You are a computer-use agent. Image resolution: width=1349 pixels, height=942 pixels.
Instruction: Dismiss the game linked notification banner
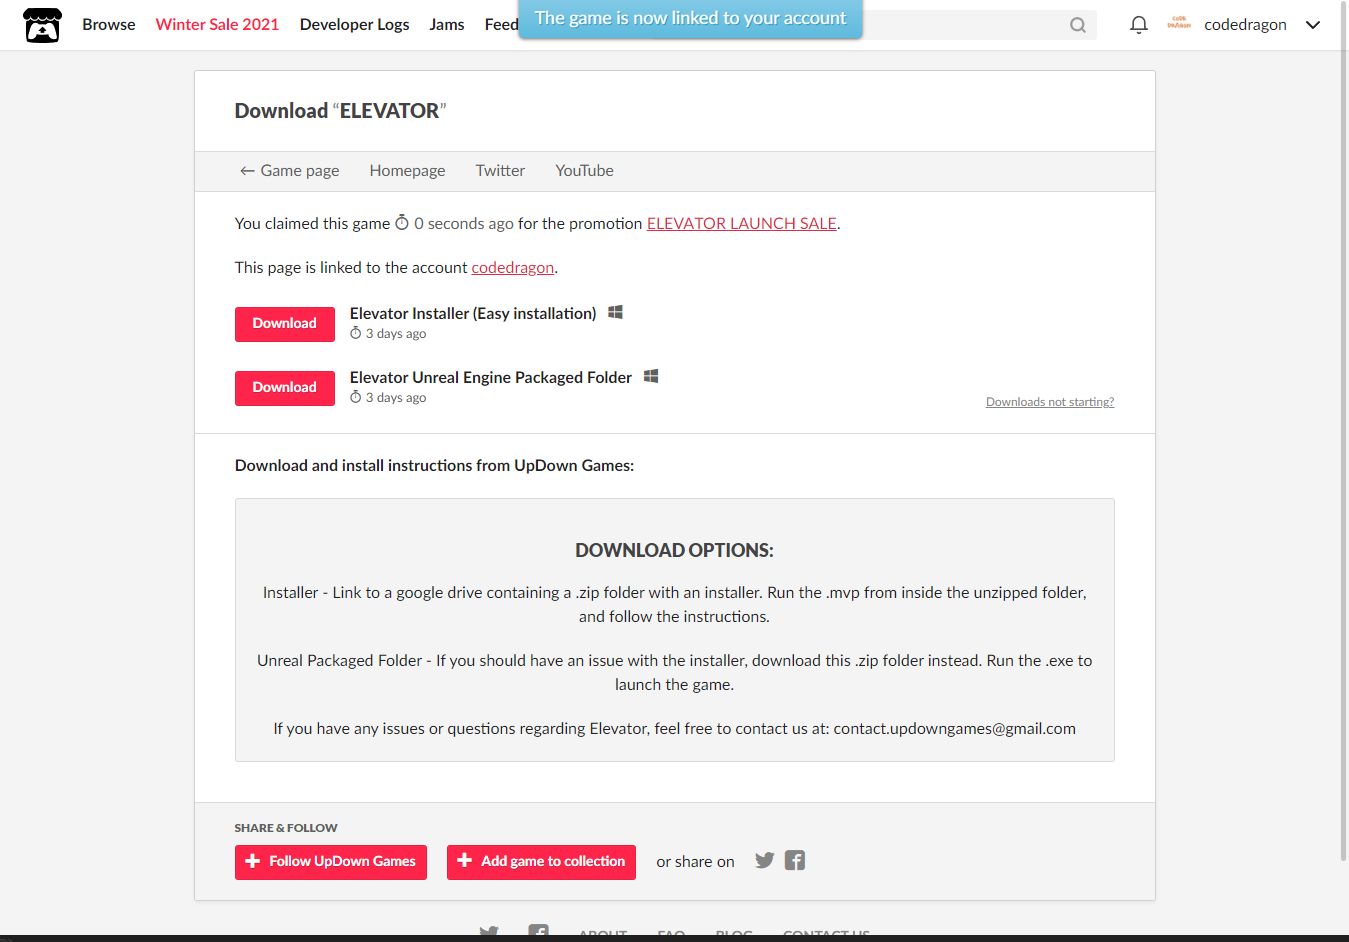690,18
